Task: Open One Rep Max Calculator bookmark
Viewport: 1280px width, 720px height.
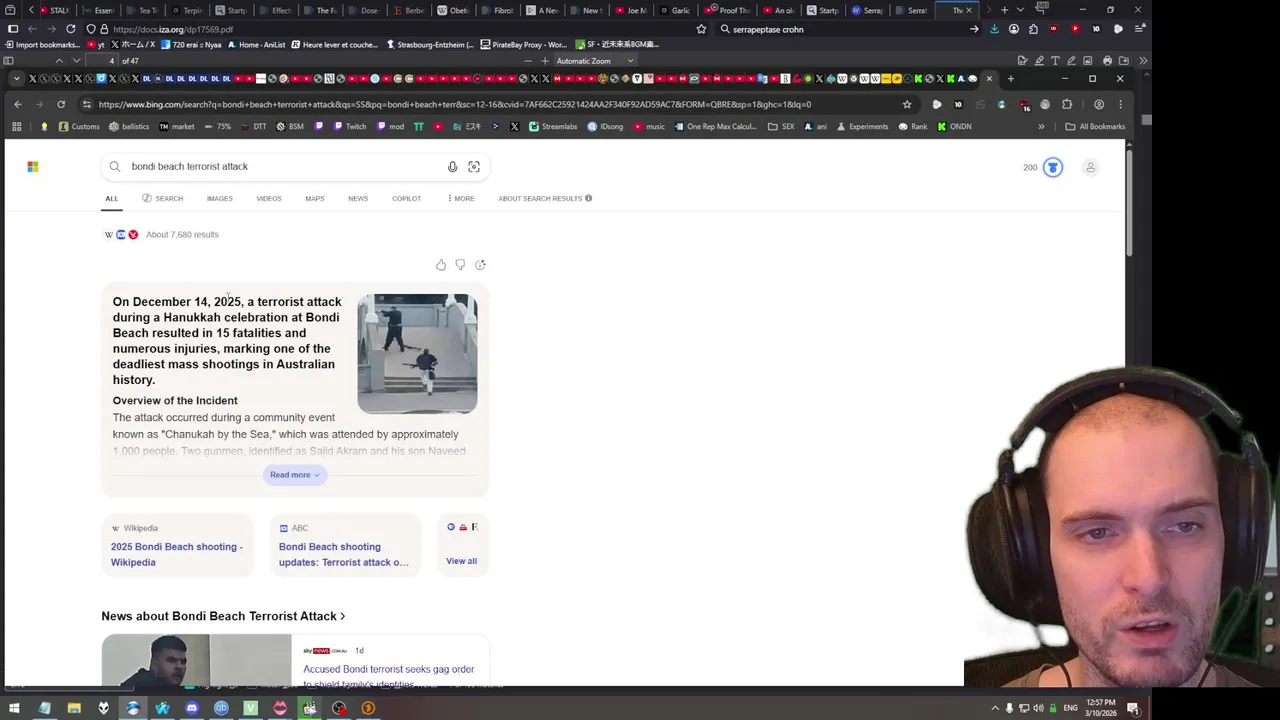Action: click(x=715, y=127)
